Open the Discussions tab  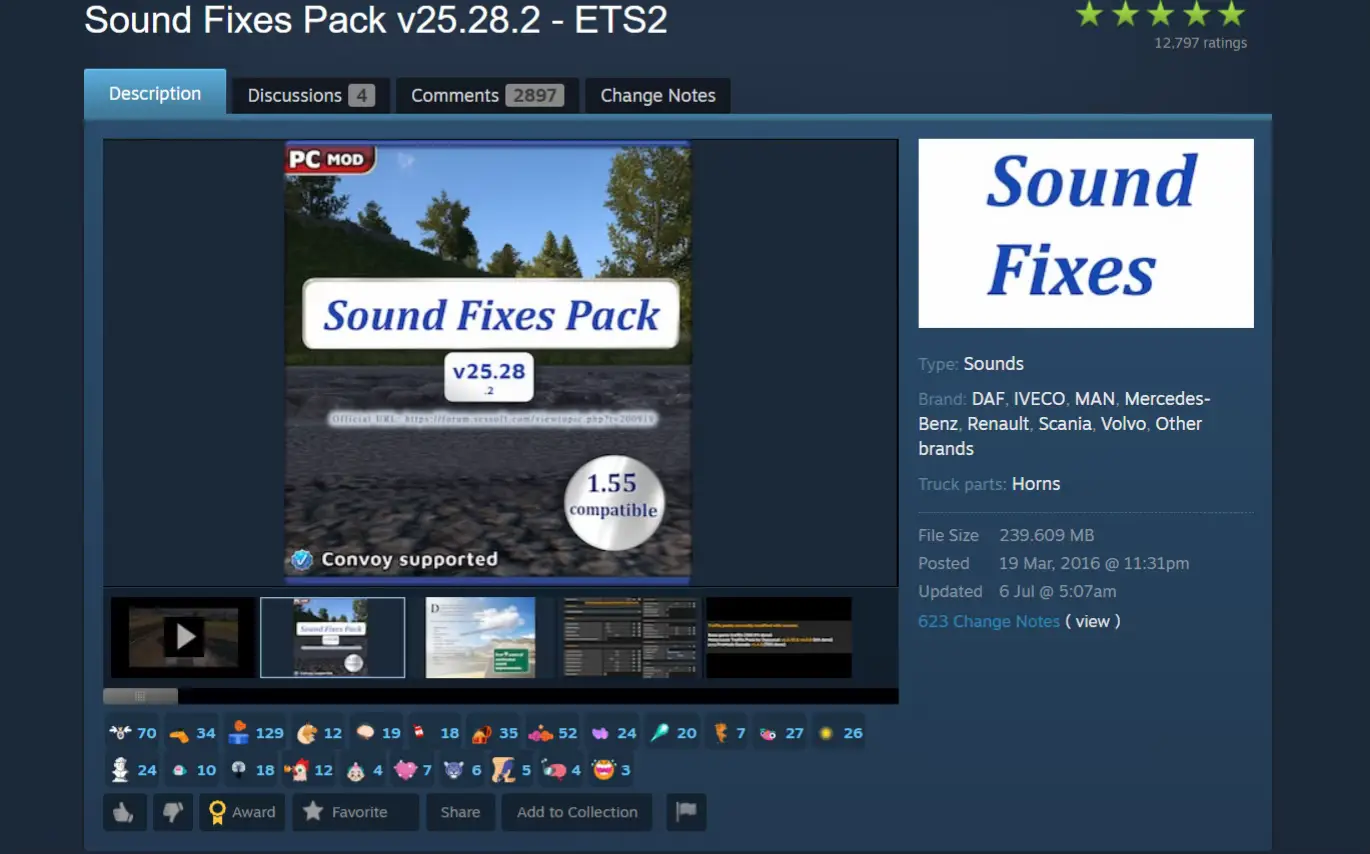point(311,96)
